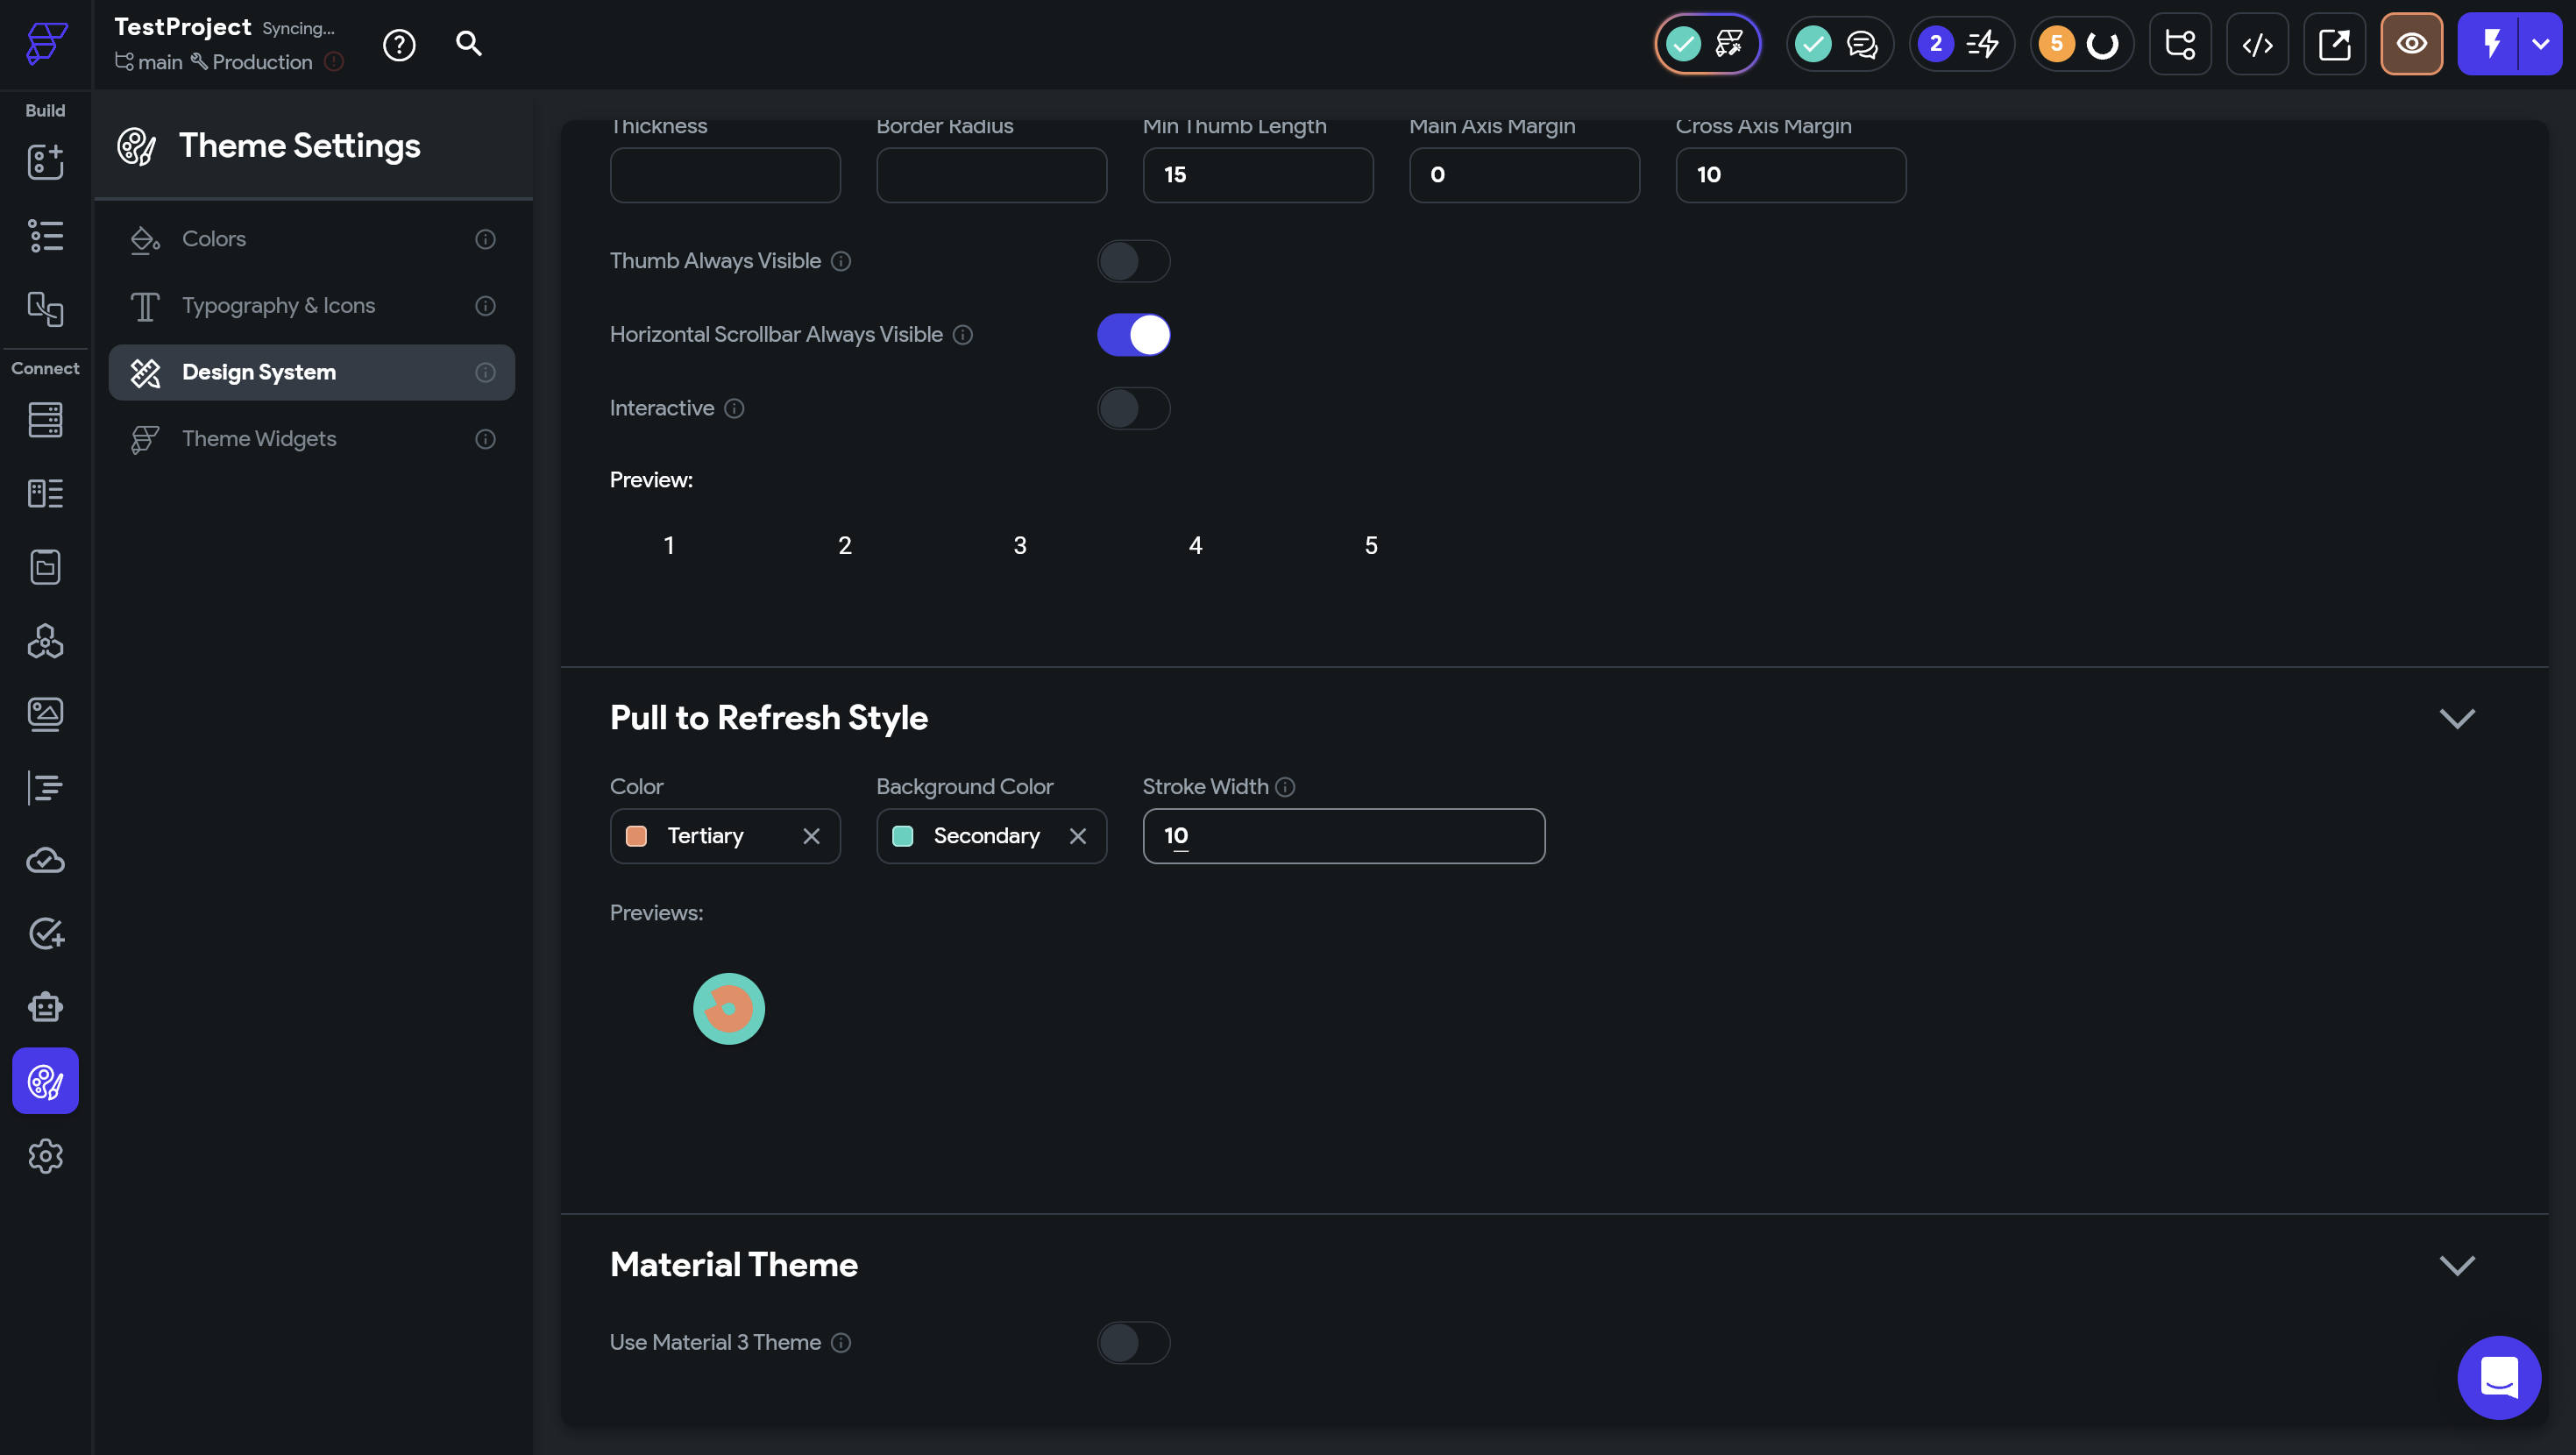
Task: Open the developer code view icon
Action: pyautogui.click(x=2257, y=45)
